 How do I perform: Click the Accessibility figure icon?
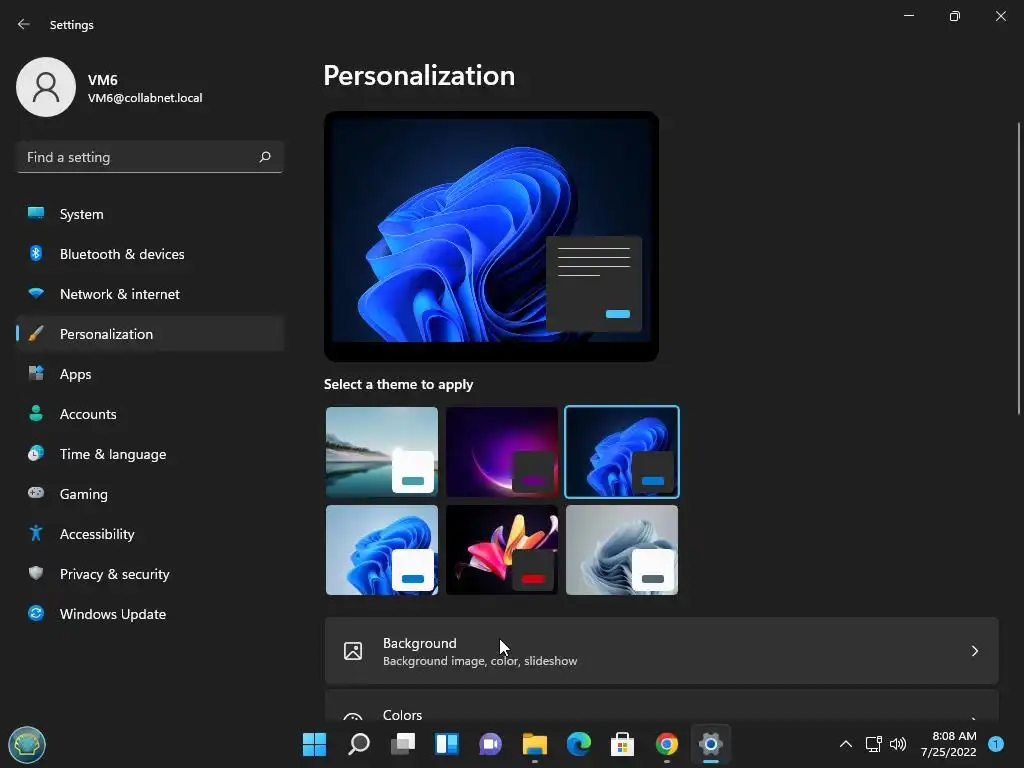[36, 533]
